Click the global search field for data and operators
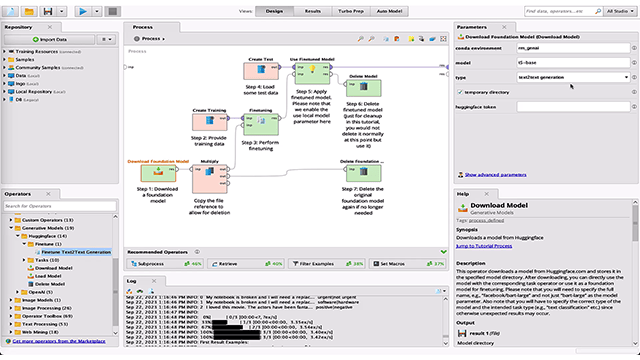The width and height of the screenshot is (640, 360). coord(562,11)
